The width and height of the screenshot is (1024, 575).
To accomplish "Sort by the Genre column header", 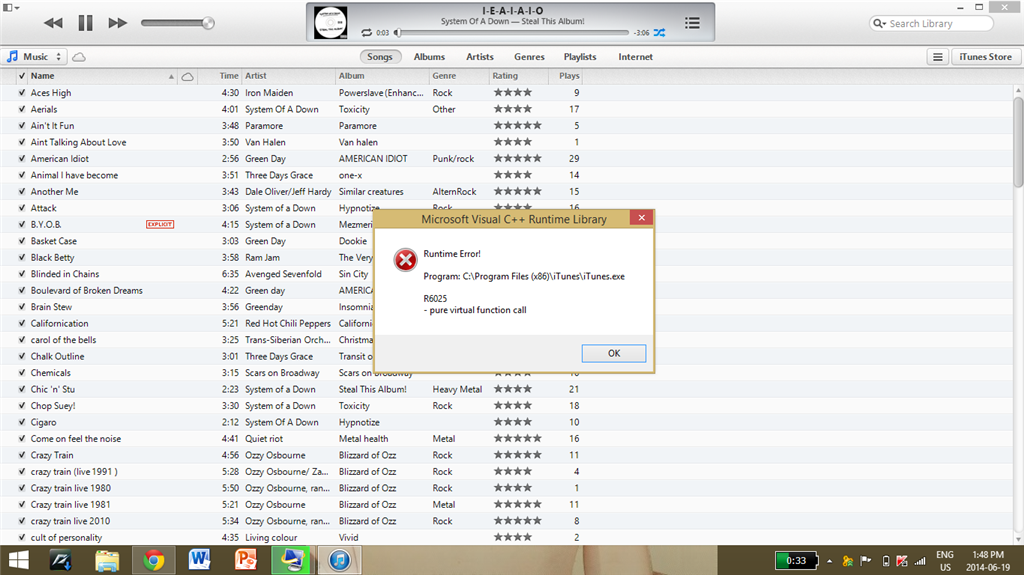I will pos(459,76).
